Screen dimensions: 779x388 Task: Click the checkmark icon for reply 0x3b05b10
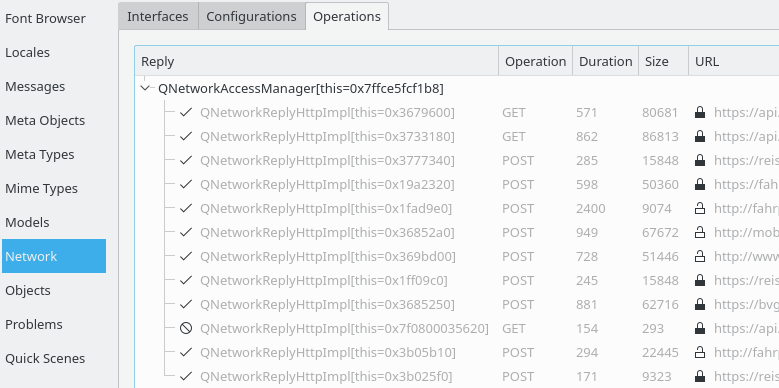pos(186,353)
